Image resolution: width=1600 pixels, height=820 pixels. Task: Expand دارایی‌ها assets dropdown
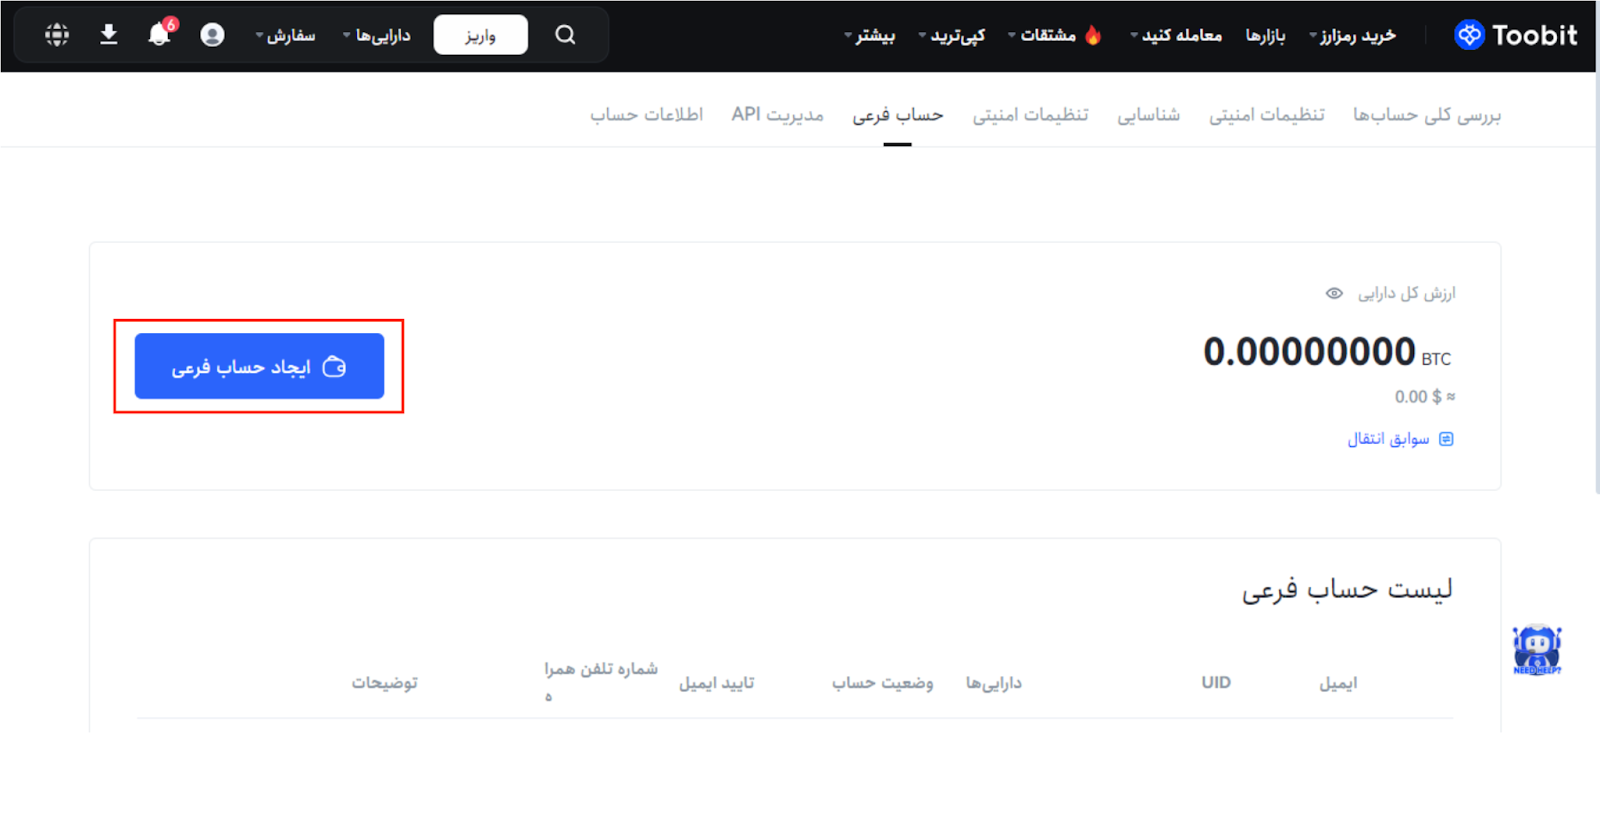click(x=377, y=35)
